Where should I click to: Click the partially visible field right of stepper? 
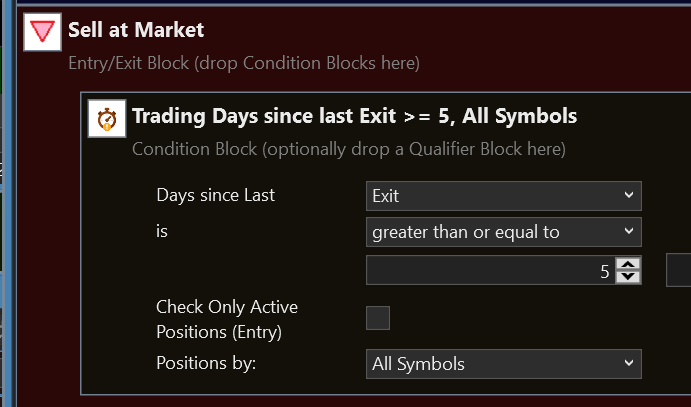(x=679, y=270)
